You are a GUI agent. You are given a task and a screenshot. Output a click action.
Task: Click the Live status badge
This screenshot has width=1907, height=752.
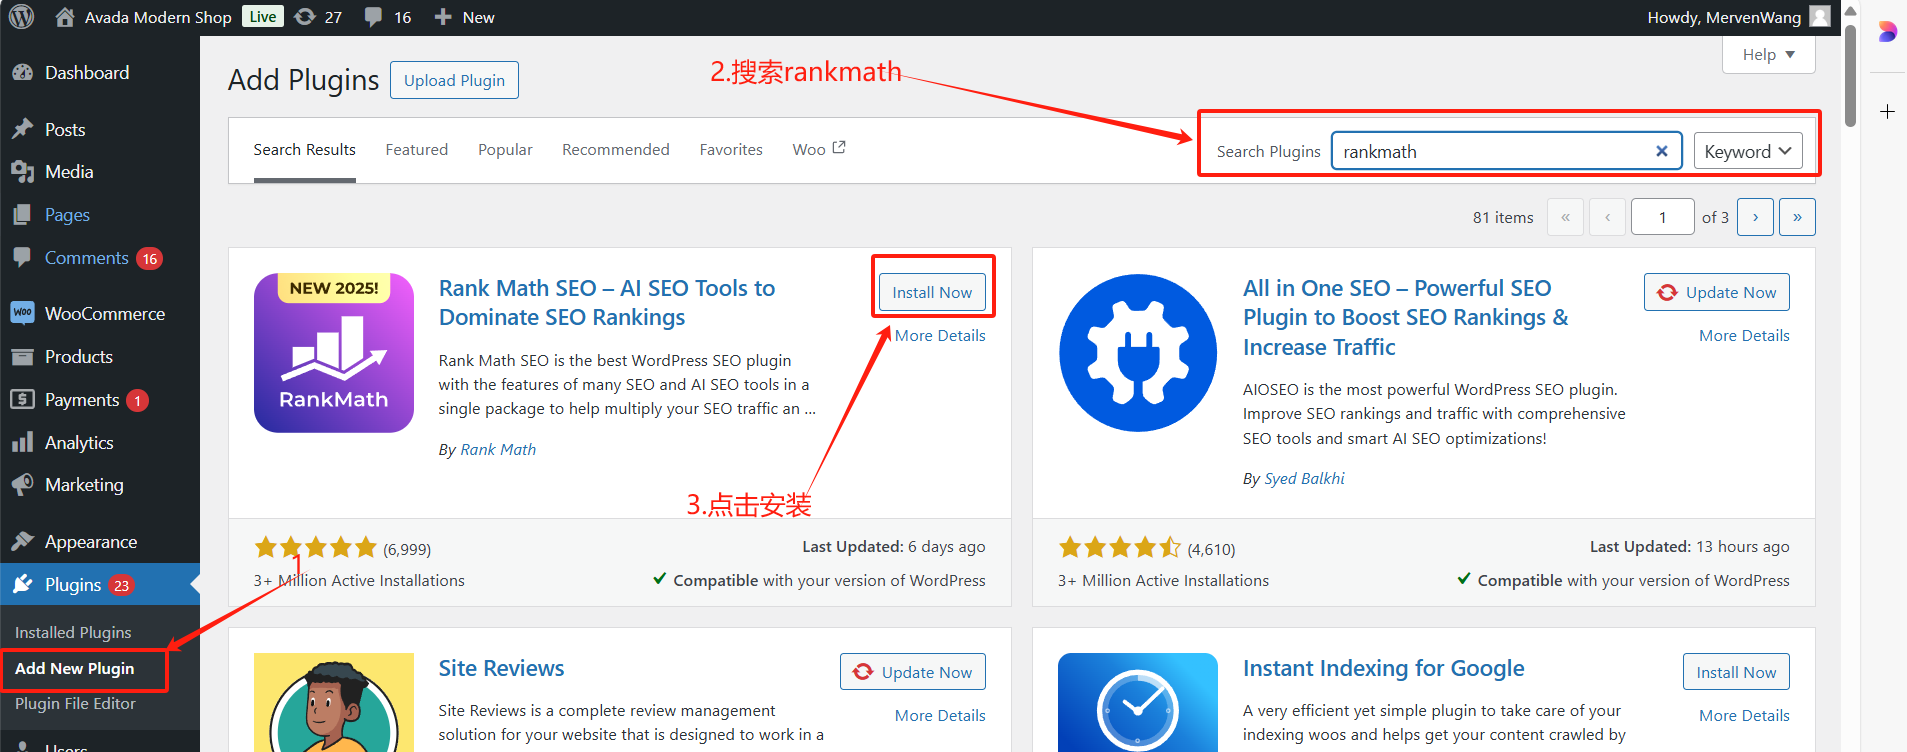pos(263,17)
